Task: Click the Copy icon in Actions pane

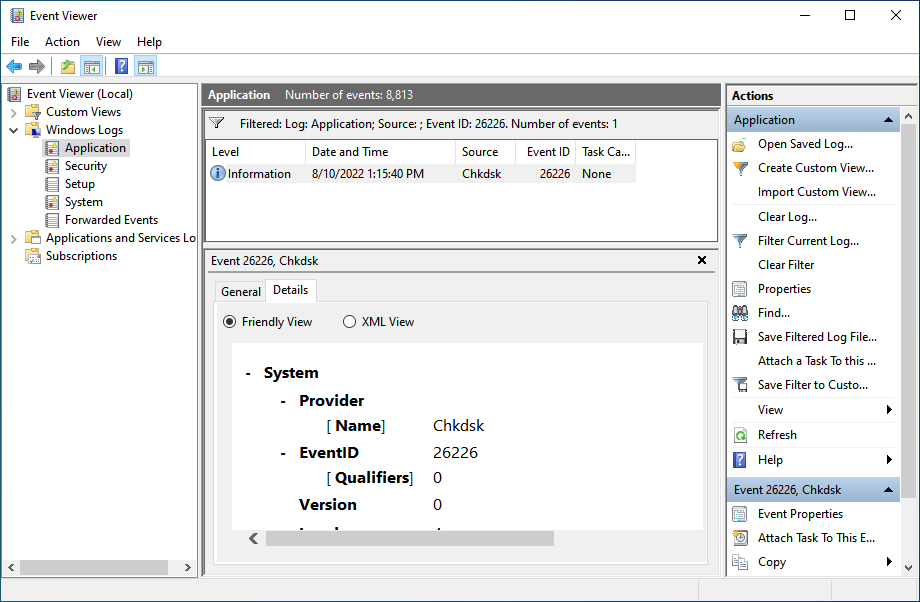Action: [740, 562]
